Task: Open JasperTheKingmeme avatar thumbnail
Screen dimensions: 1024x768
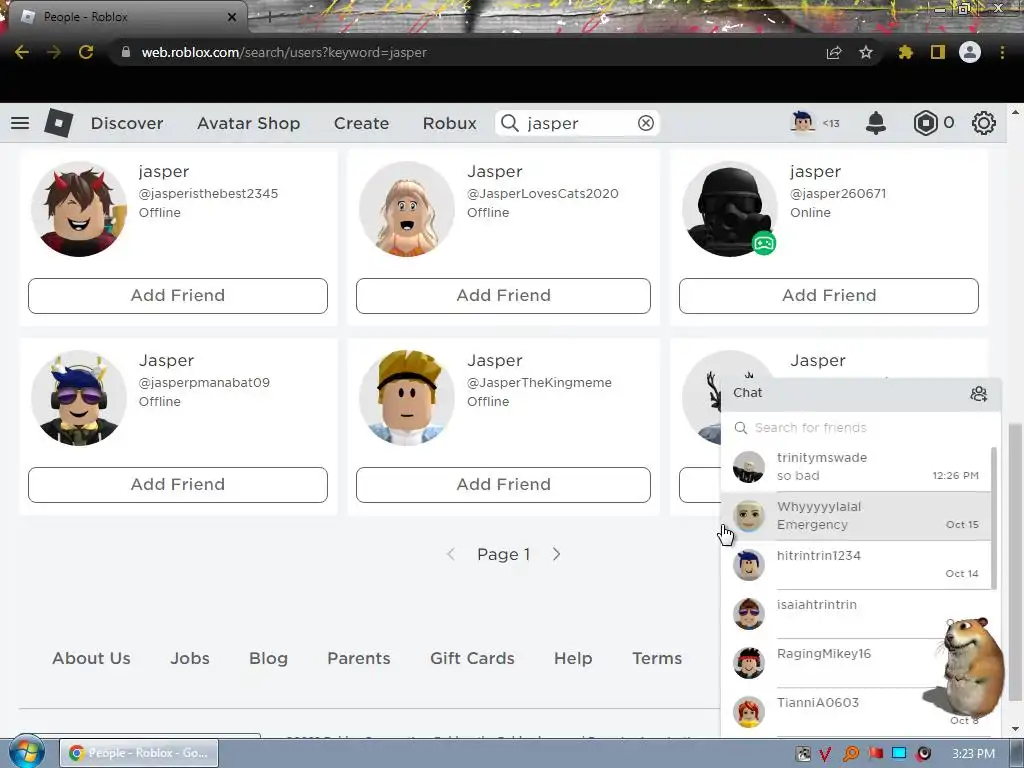Action: pyautogui.click(x=407, y=398)
